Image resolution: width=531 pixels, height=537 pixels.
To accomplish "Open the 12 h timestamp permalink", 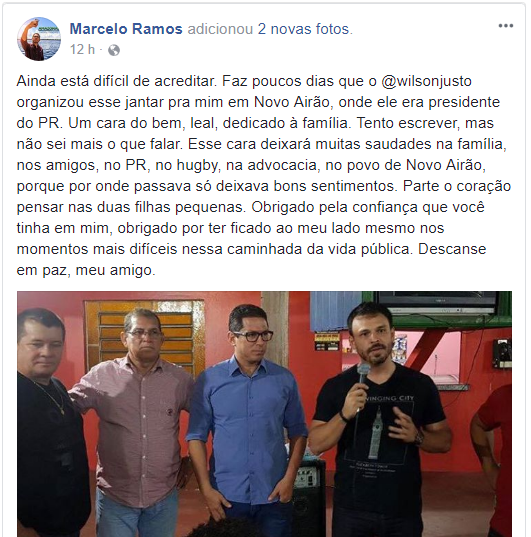I will [x=82, y=50].
